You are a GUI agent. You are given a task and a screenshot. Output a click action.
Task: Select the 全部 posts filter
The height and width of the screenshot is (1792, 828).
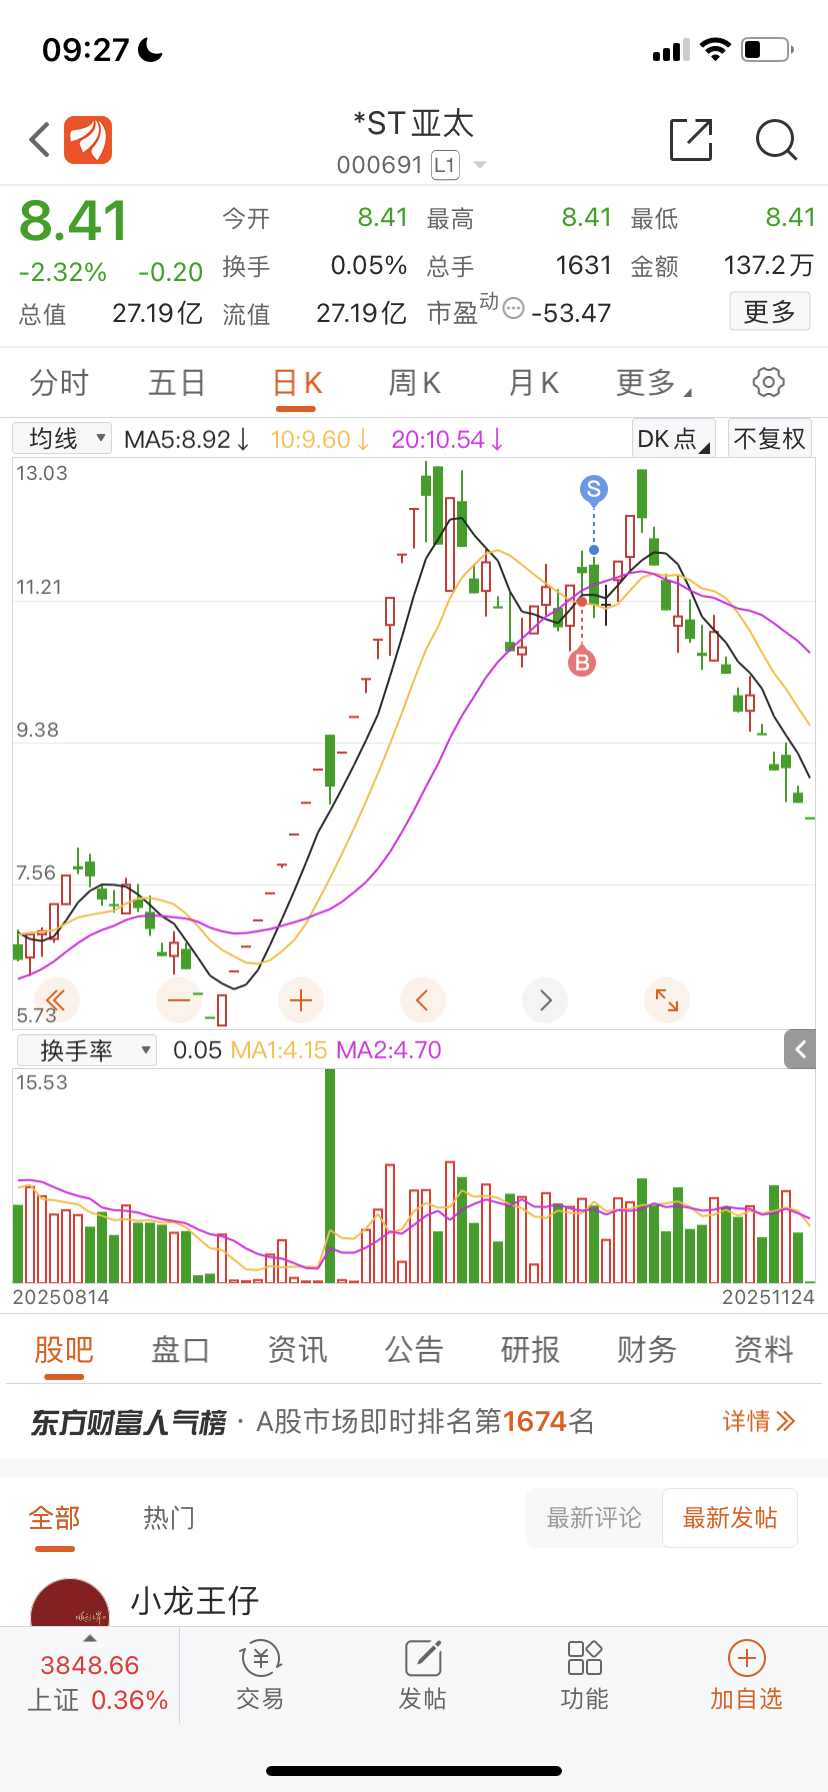pos(54,1518)
